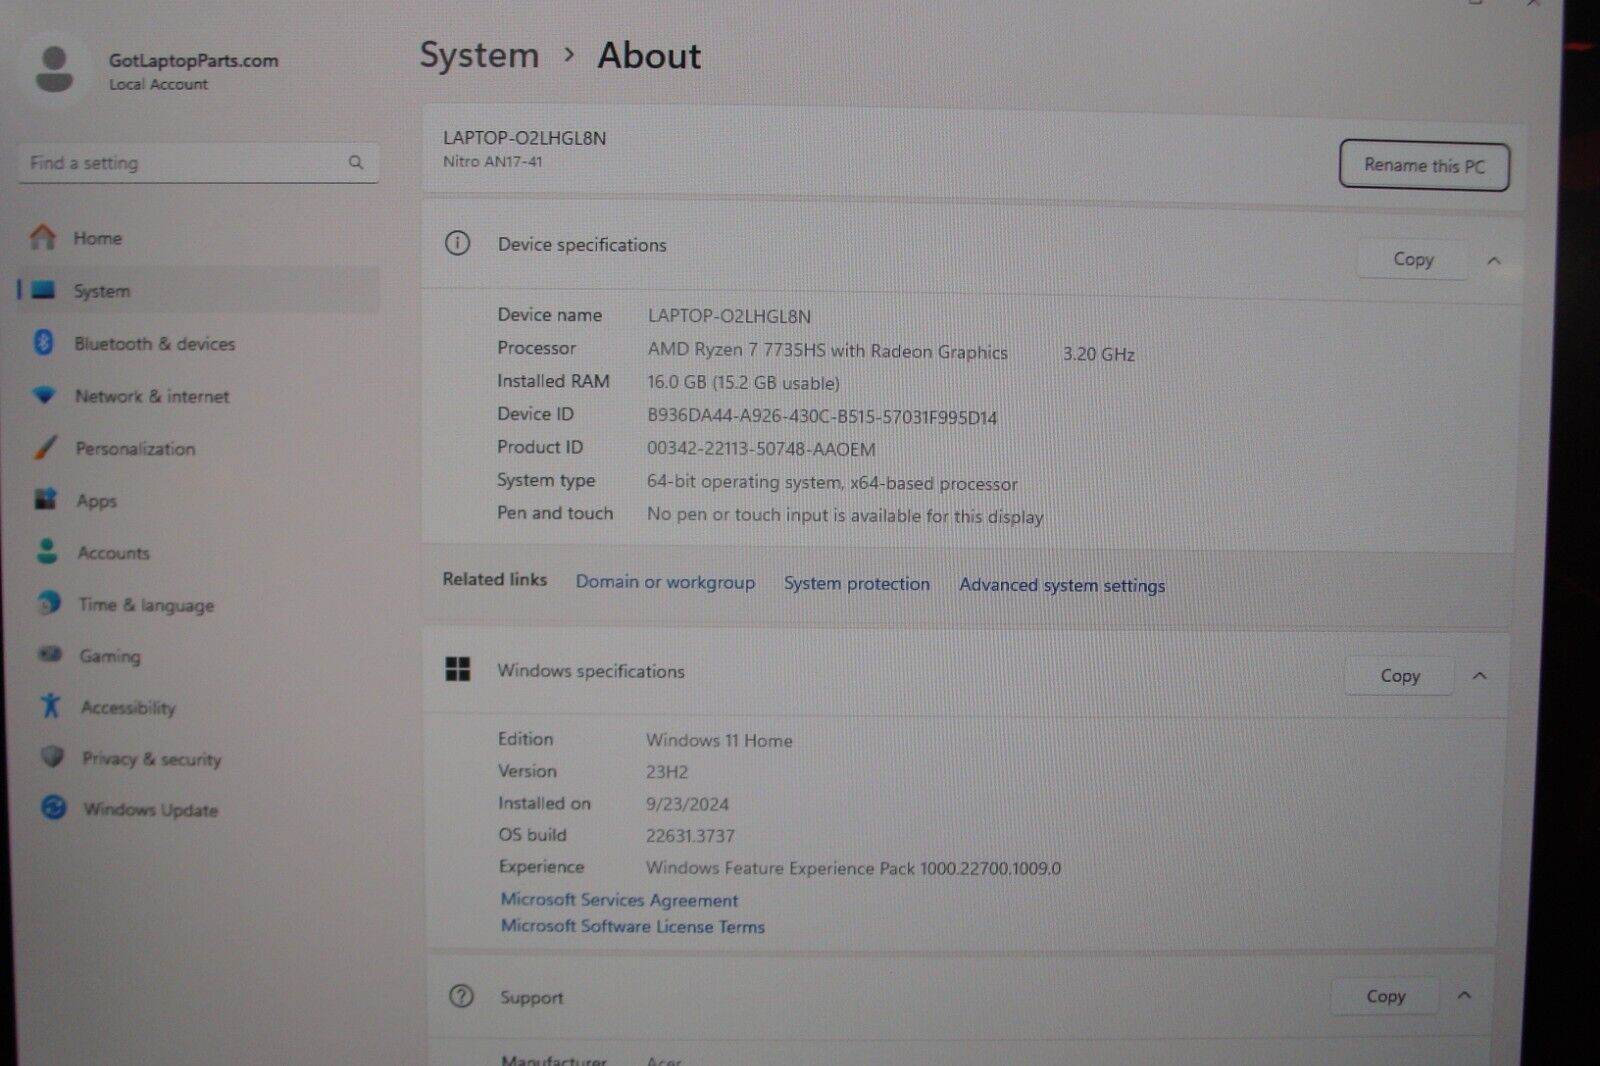1600x1066 pixels.
Task: Go to Time & language settings
Action: 146,604
